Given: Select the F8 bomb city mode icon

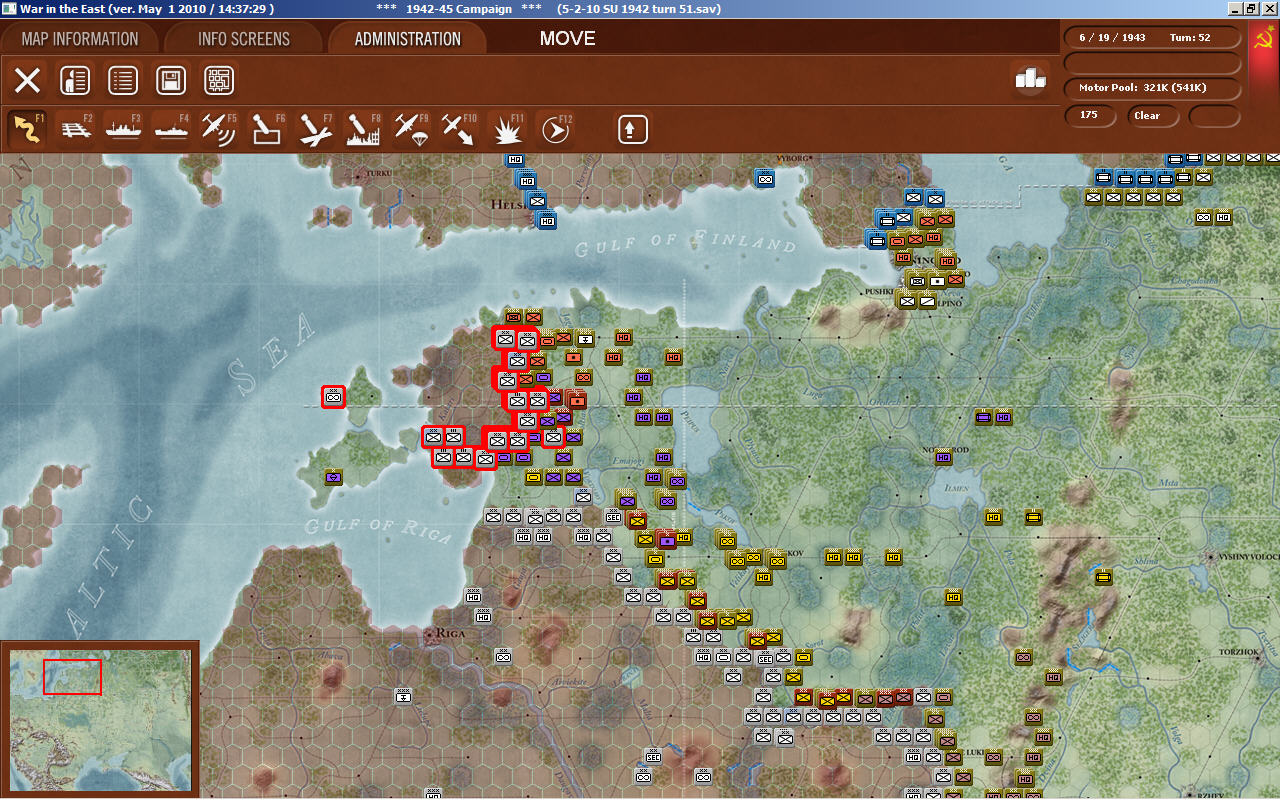Looking at the screenshot, I should coord(363,129).
